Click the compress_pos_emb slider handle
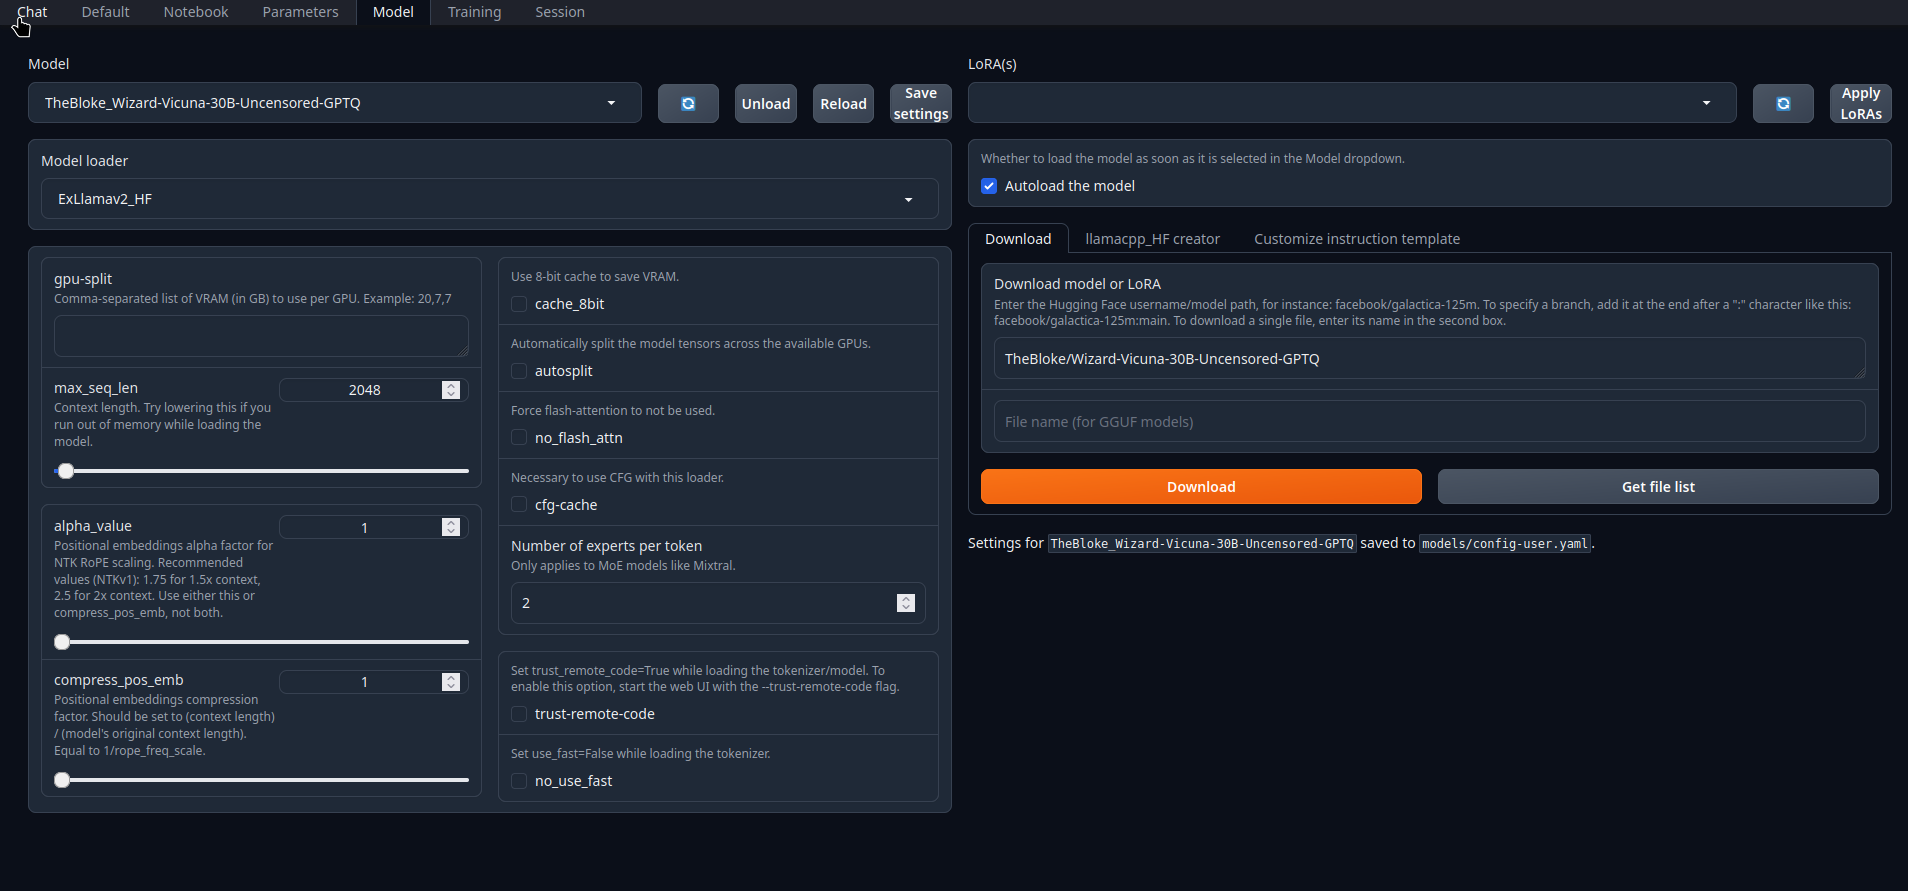The width and height of the screenshot is (1908, 891). pos(62,780)
